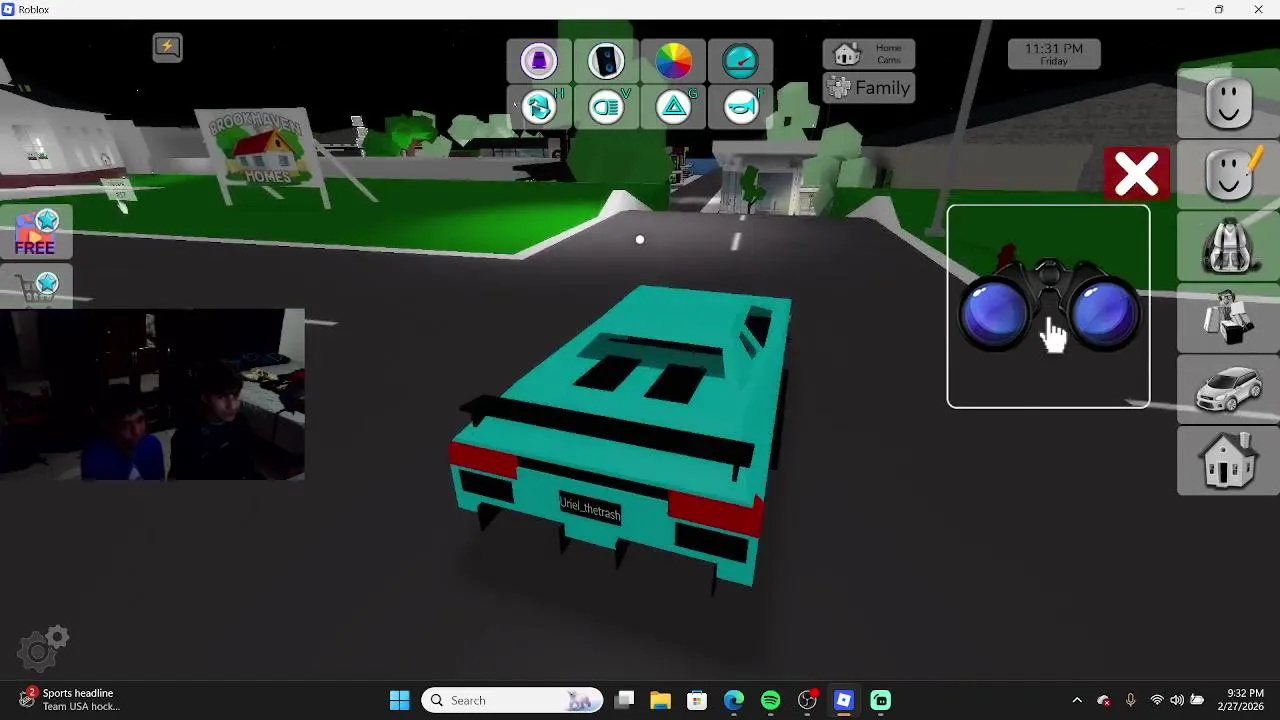Image resolution: width=1280 pixels, height=720 pixels.
Task: Toggle the hazard lights triangle
Action: point(673,106)
